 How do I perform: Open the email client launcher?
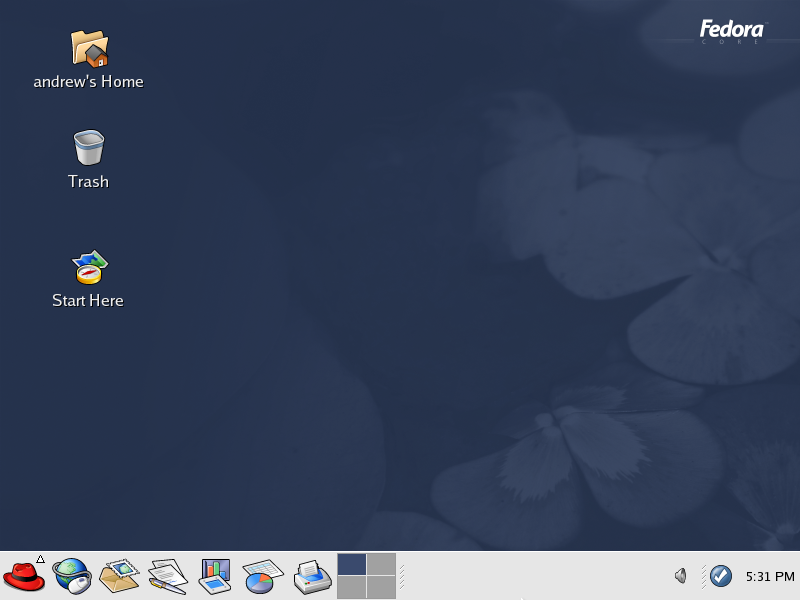[x=119, y=576]
